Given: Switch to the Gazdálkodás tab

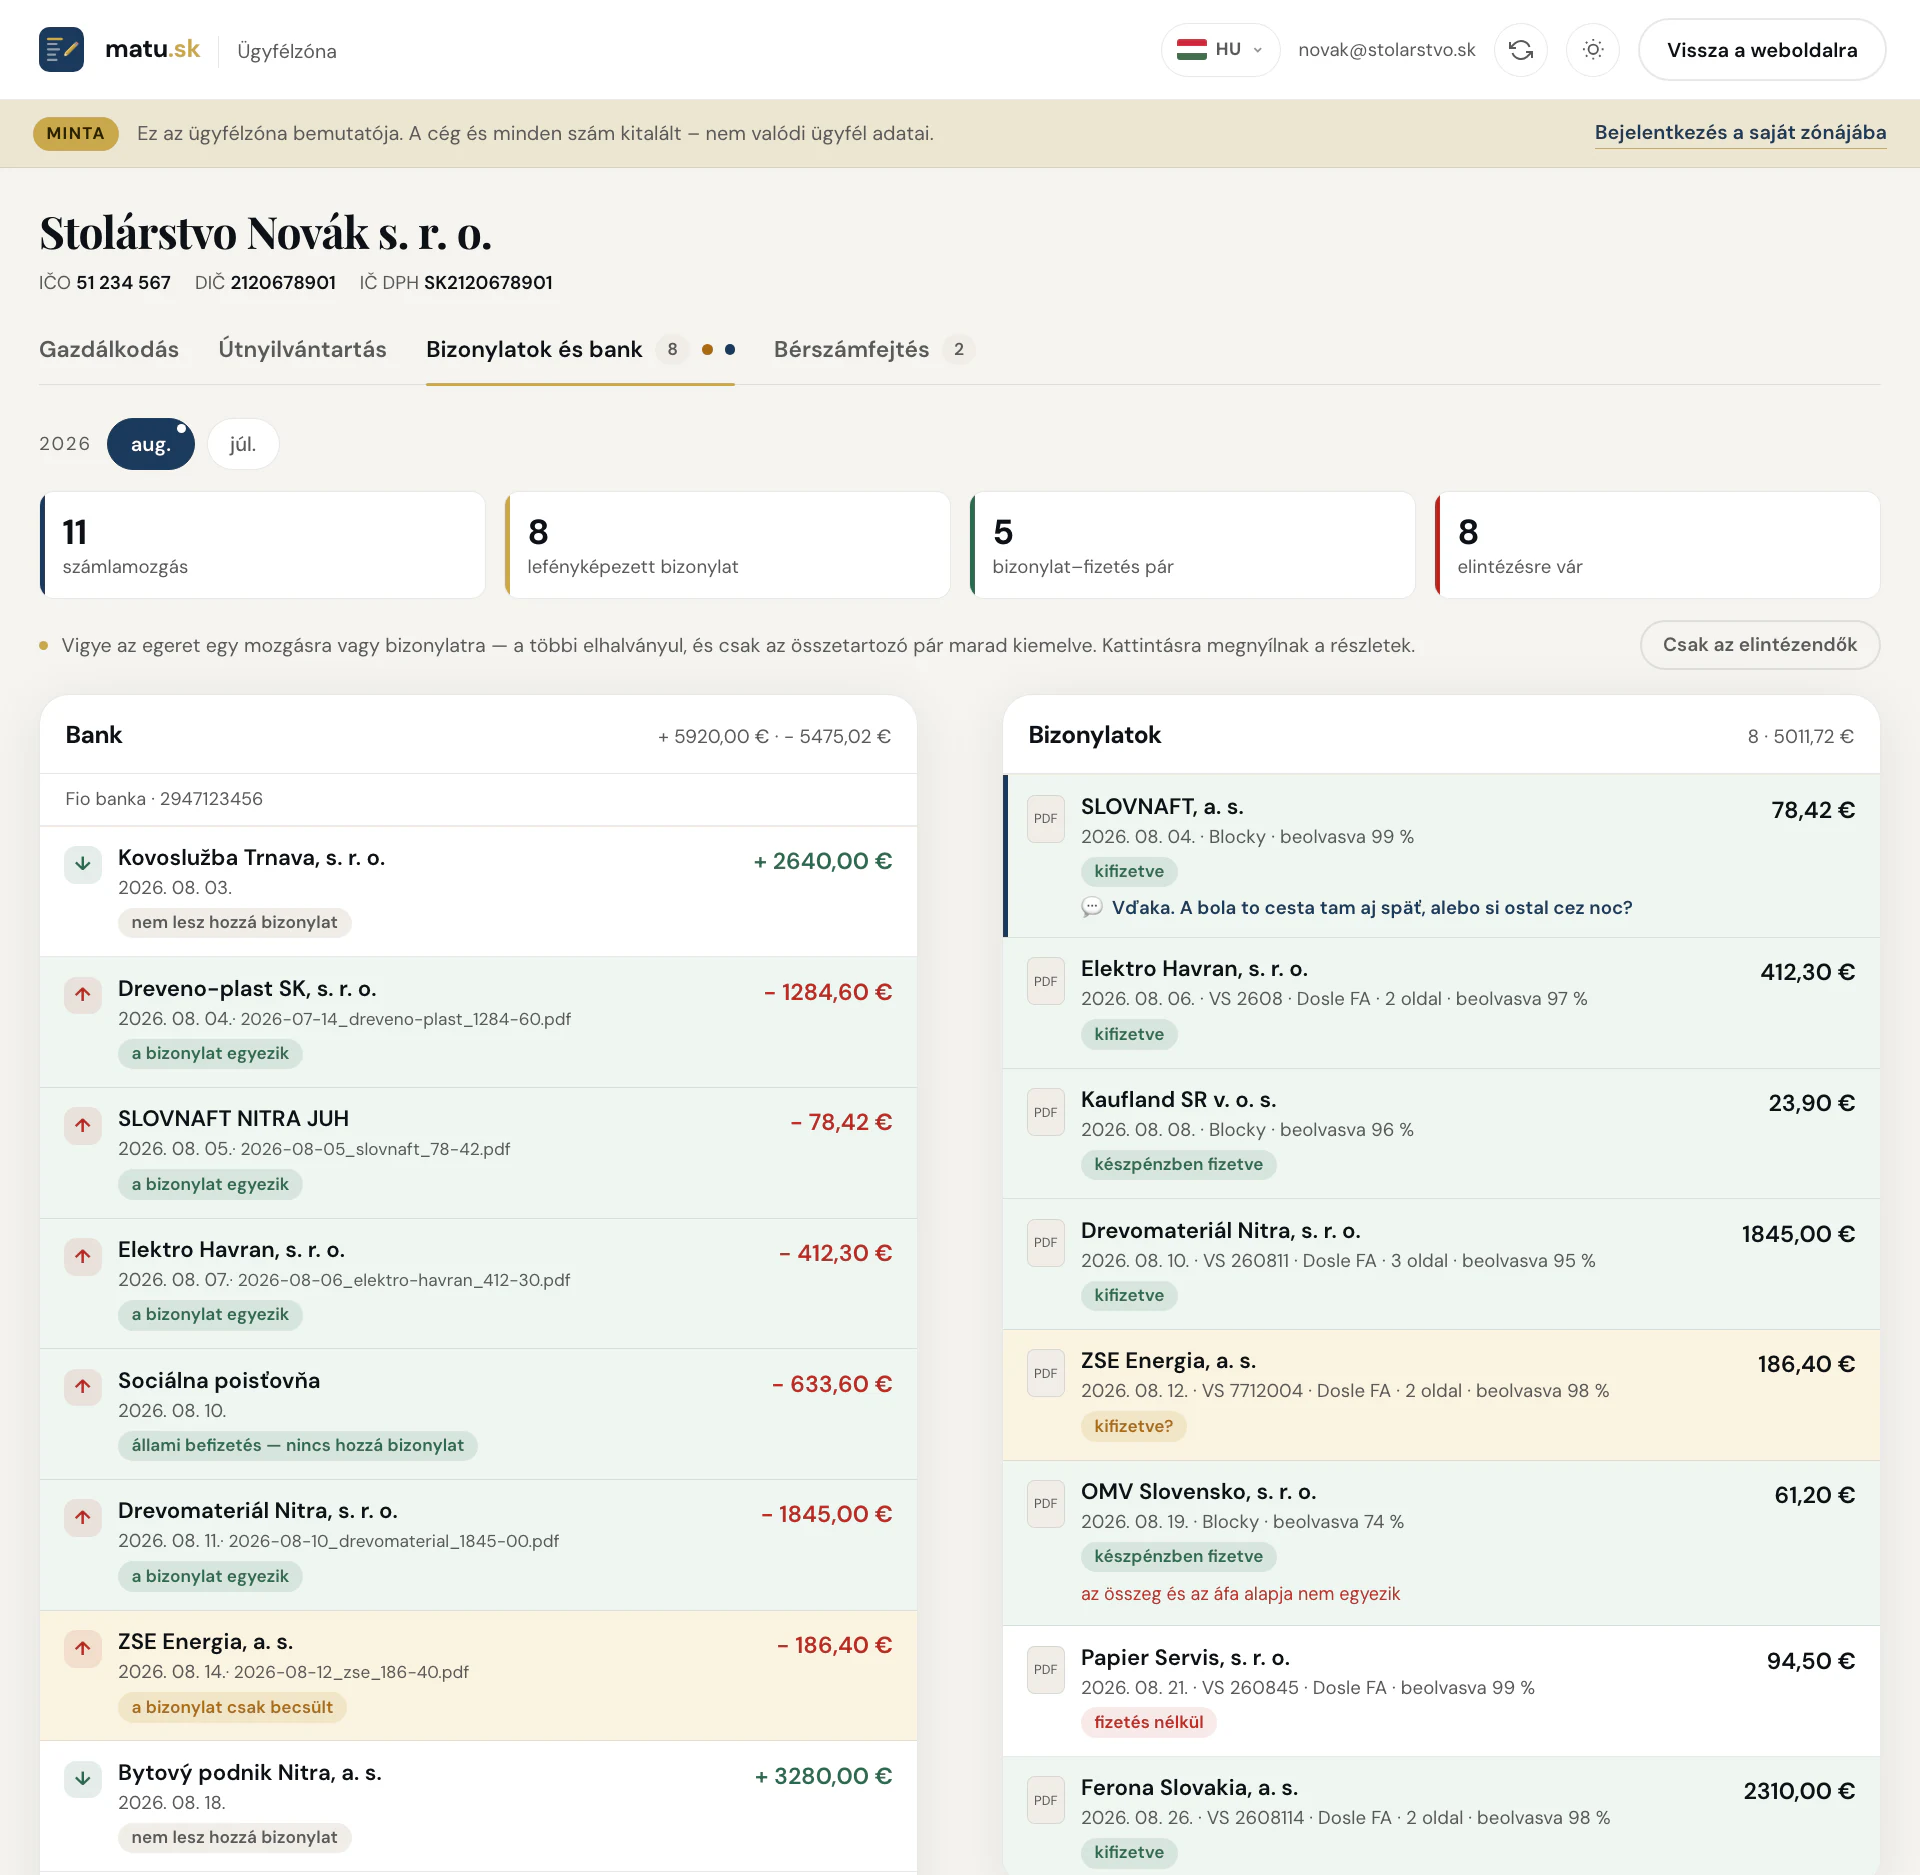Looking at the screenshot, I should point(109,349).
